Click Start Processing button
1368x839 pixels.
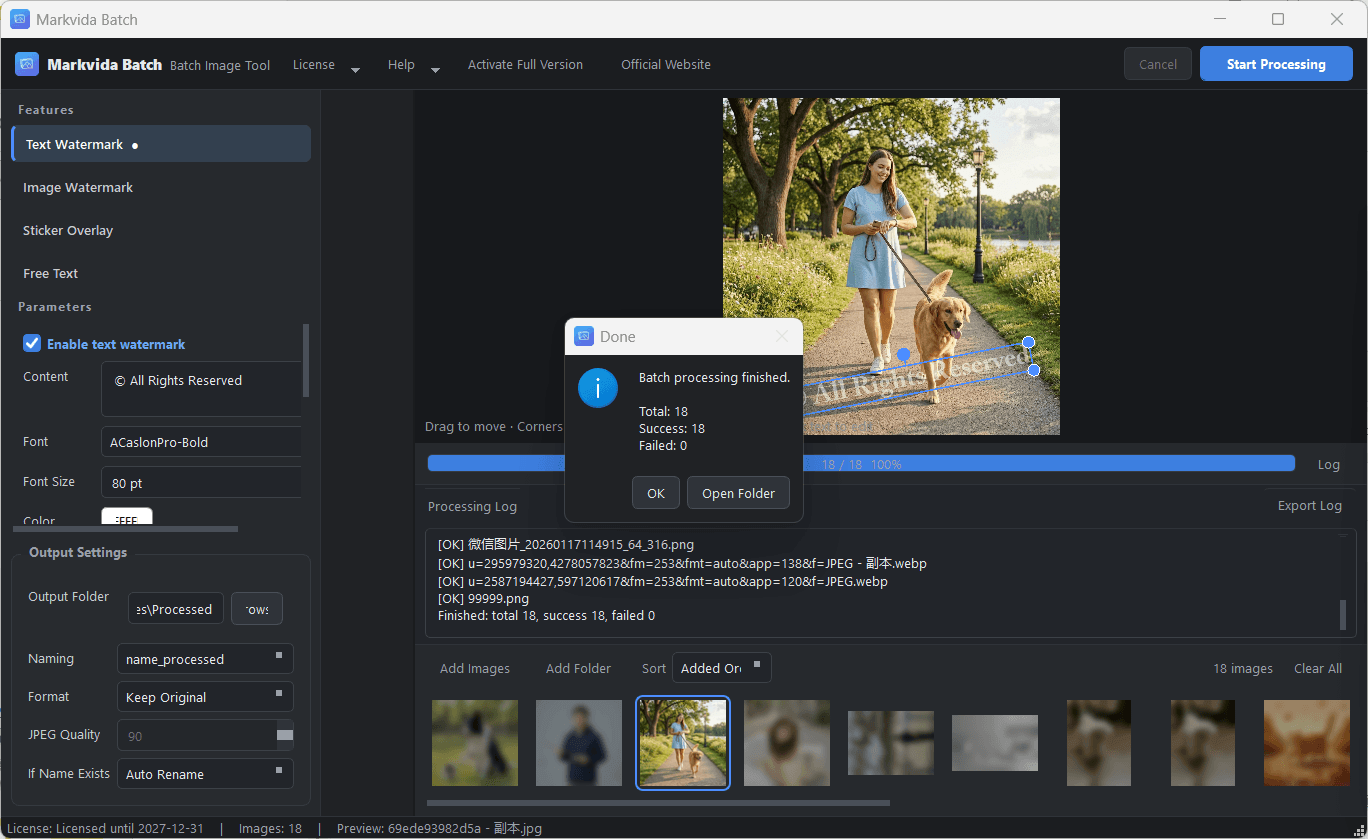(x=1276, y=64)
